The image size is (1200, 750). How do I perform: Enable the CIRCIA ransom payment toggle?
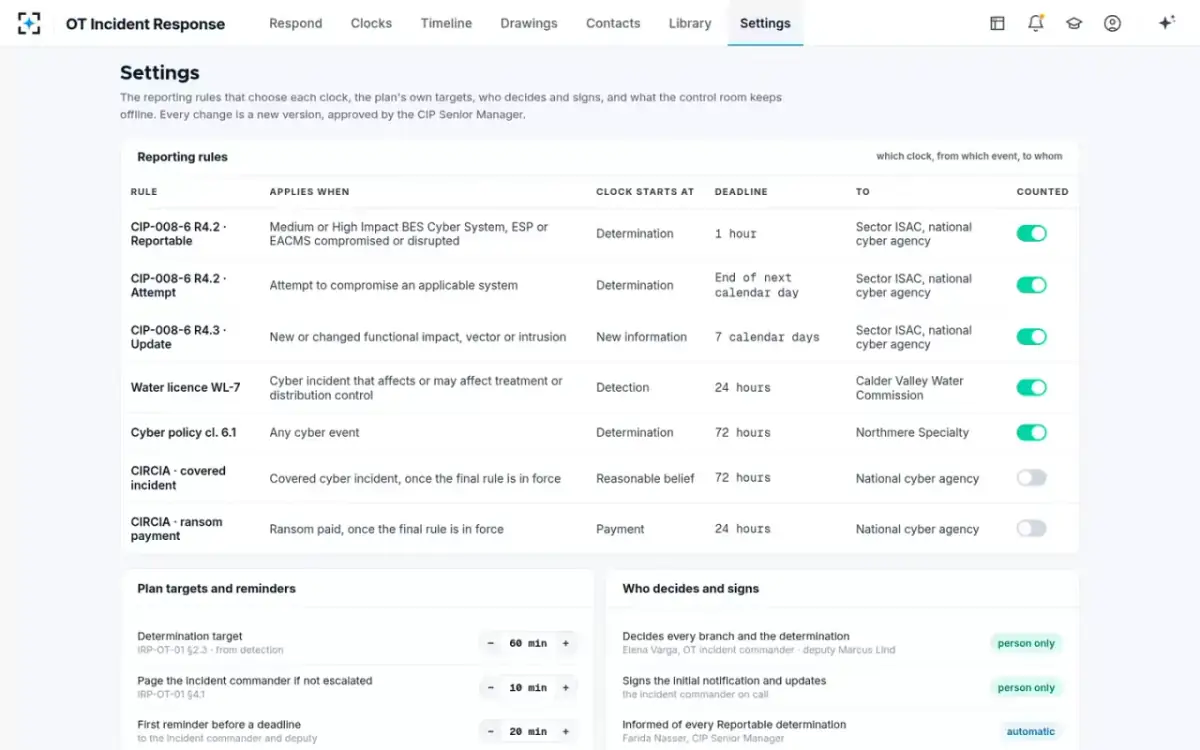click(x=1031, y=529)
